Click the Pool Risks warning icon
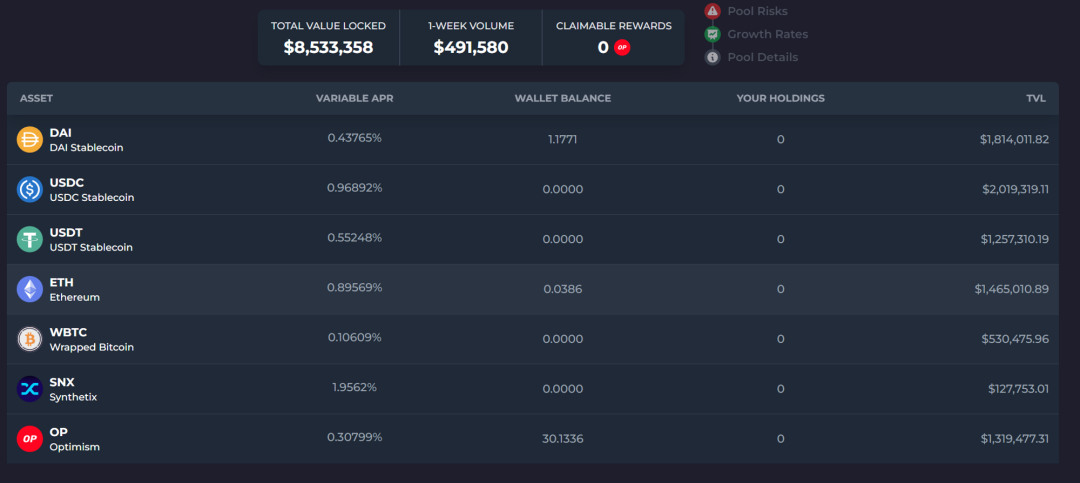 (x=712, y=11)
